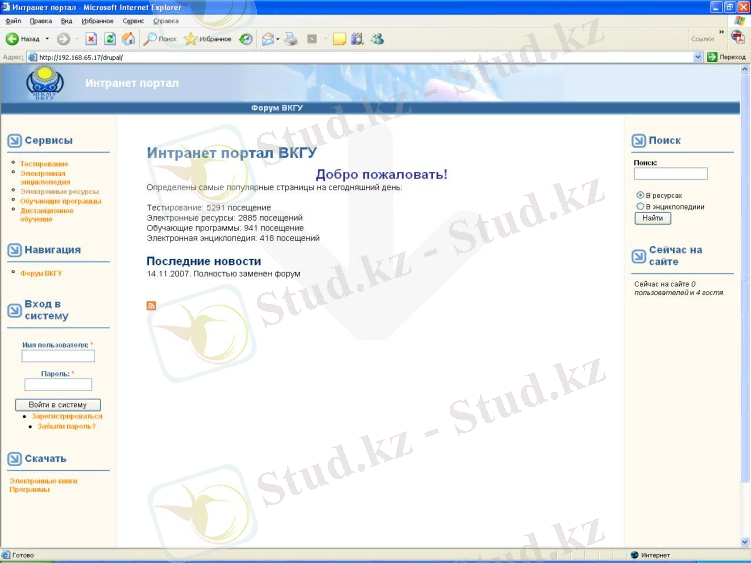The height and width of the screenshot is (563, 751).
Task: Open the Программы download link
Action: 29,490
